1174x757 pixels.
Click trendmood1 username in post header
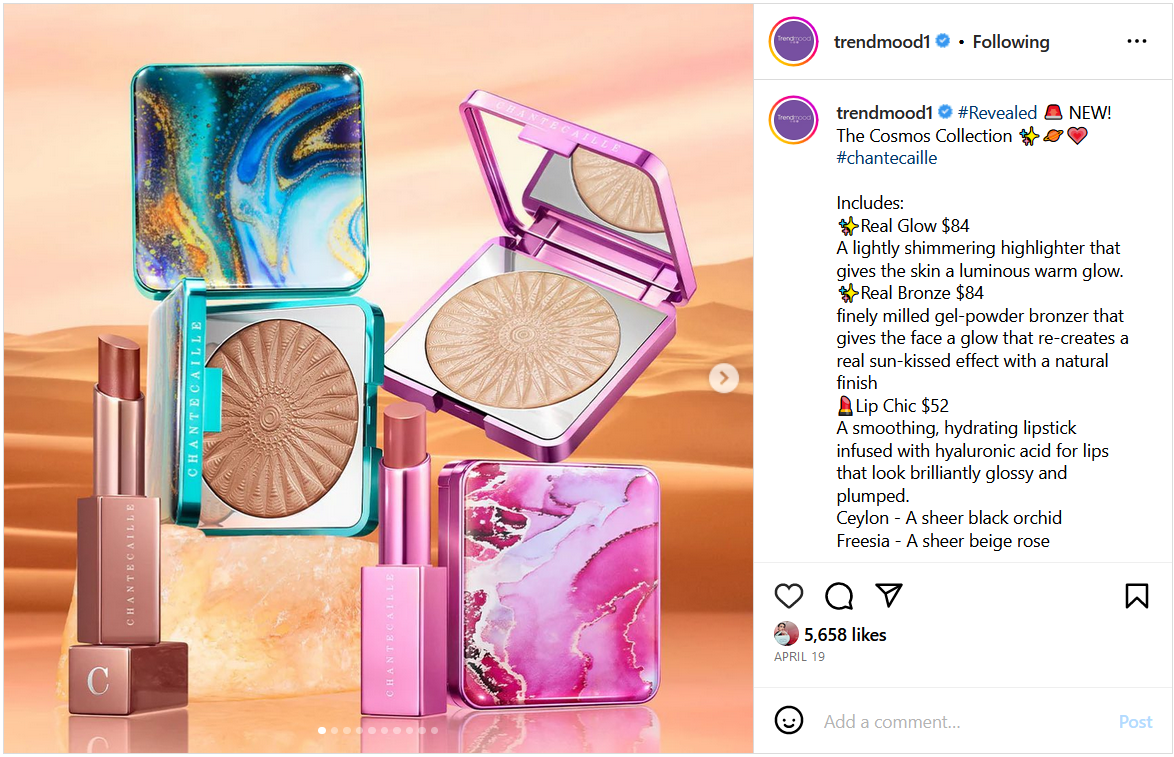tap(881, 42)
